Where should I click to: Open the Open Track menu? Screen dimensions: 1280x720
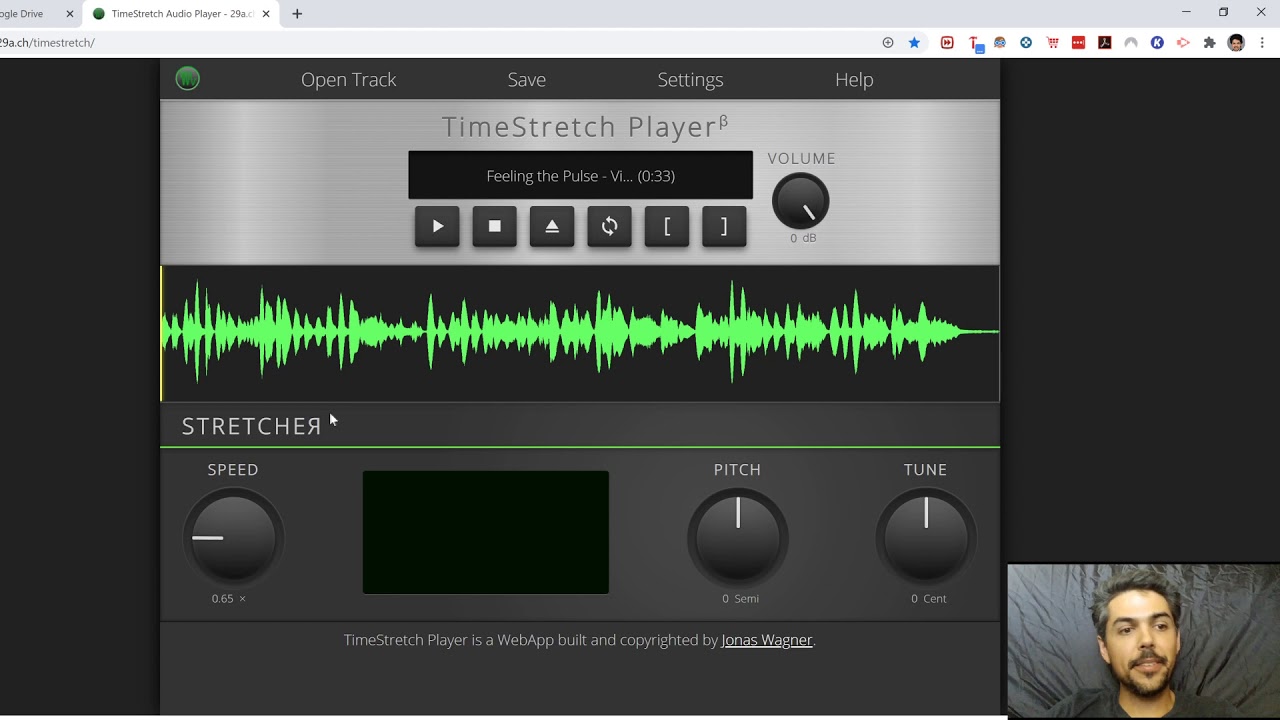pyautogui.click(x=348, y=79)
